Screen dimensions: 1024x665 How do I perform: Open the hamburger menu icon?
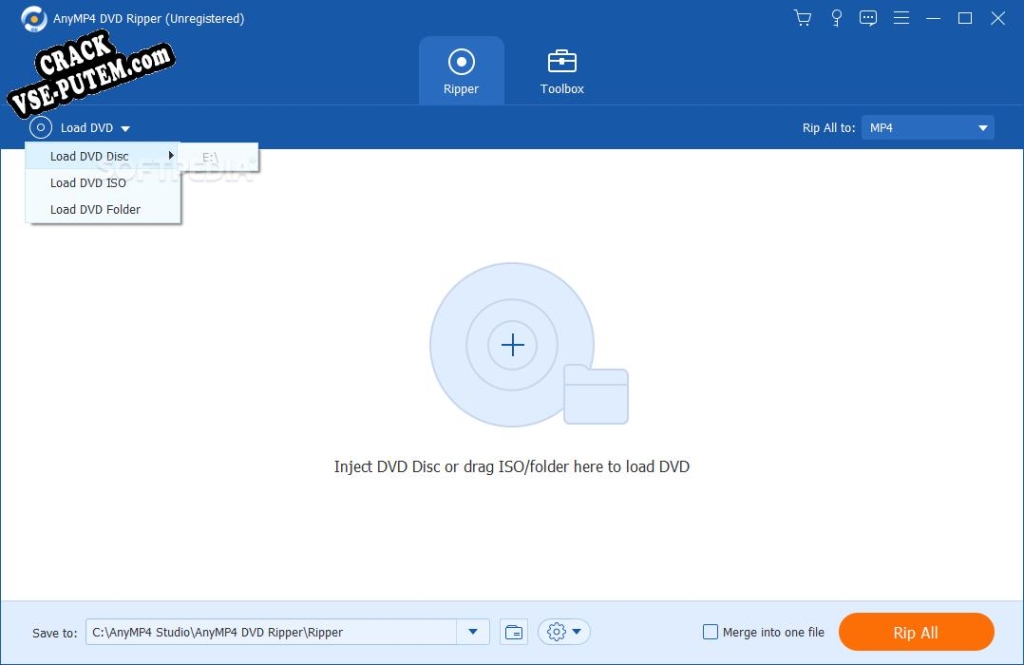click(901, 18)
